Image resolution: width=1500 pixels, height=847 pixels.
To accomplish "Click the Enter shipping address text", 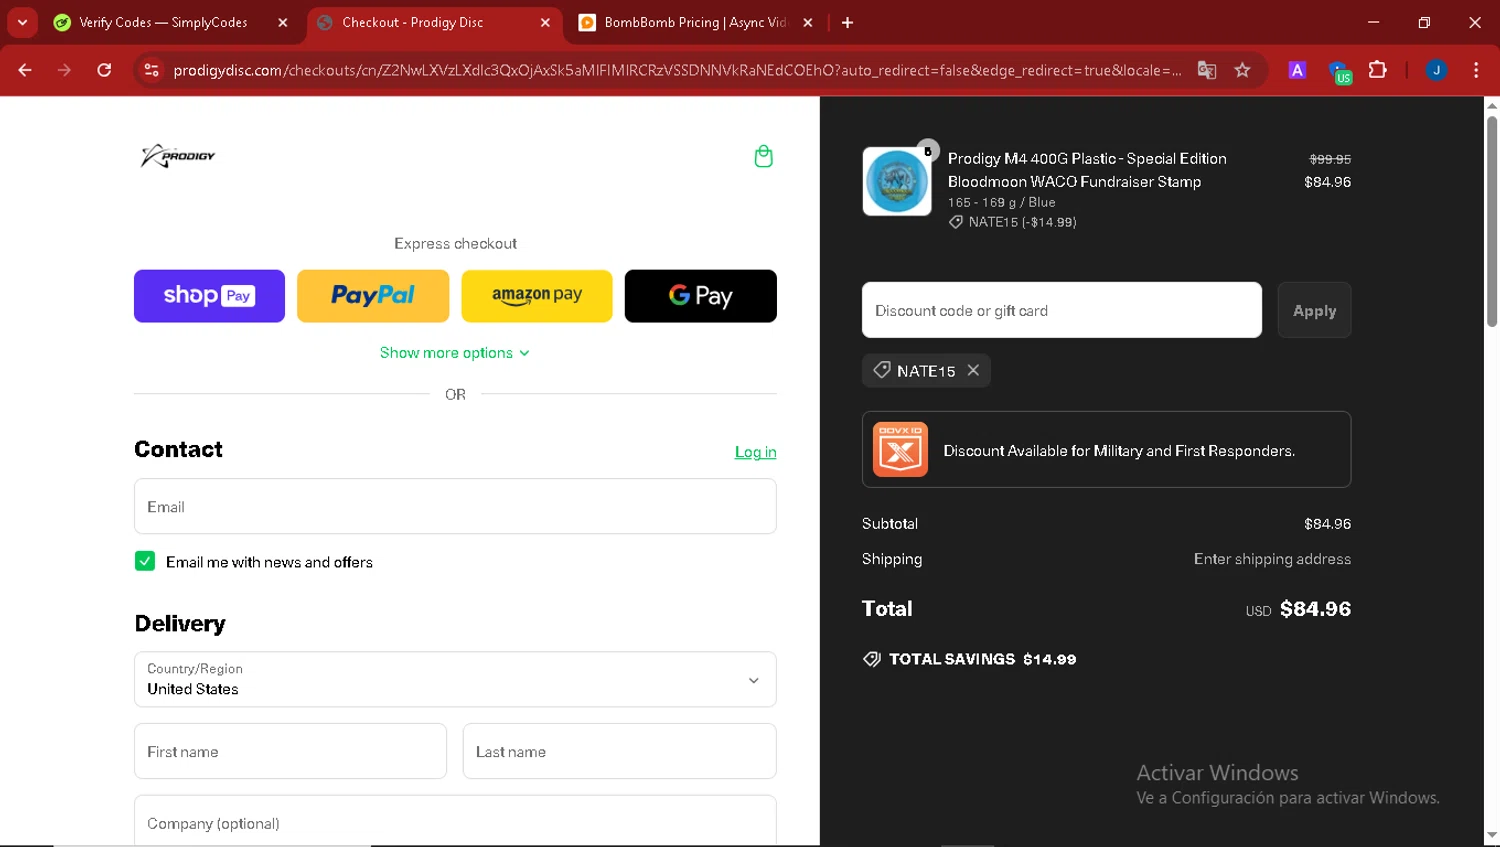I will click(x=1272, y=559).
